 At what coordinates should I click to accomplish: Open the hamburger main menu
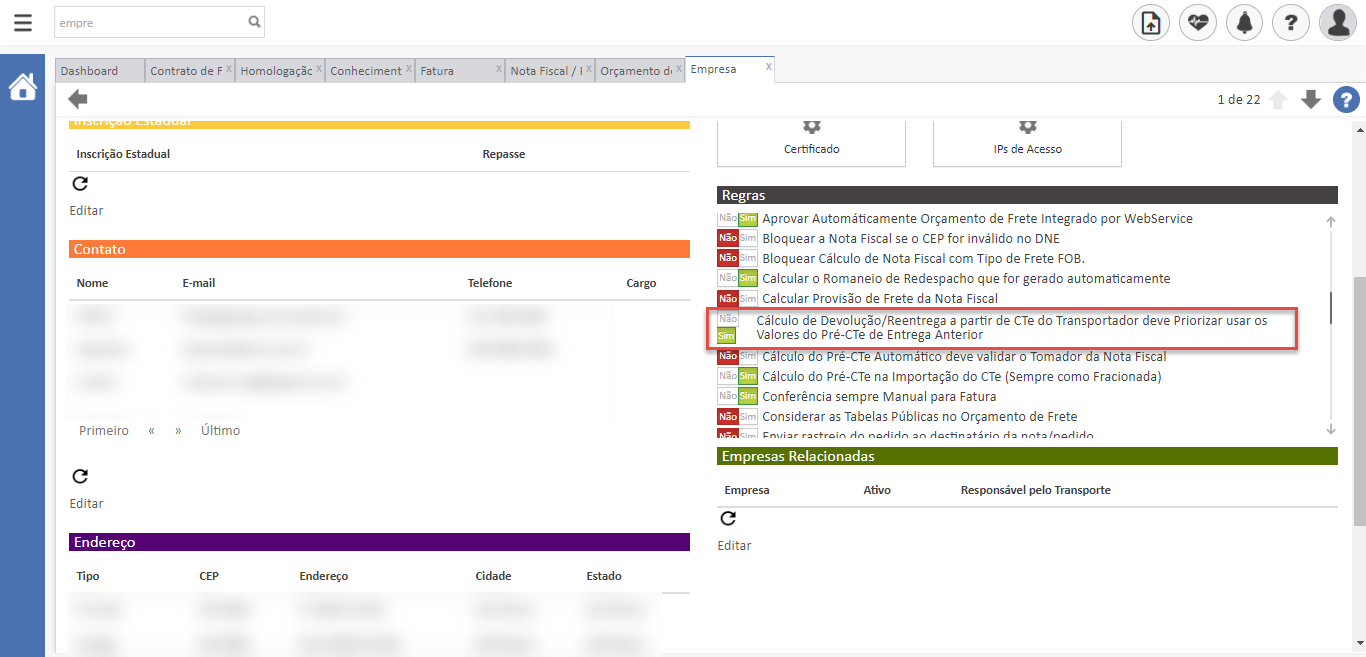(x=22, y=22)
